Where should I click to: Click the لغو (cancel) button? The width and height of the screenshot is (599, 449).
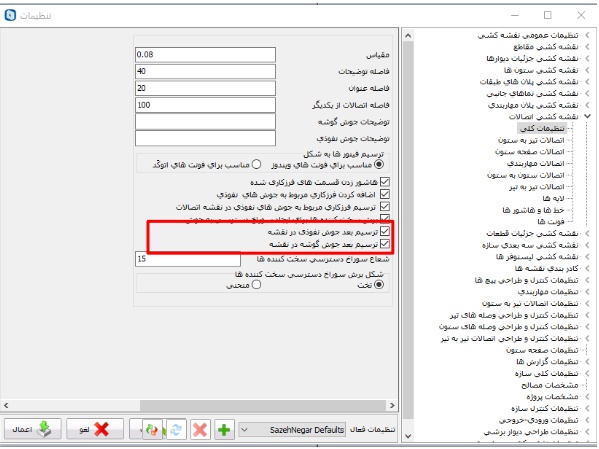(95, 429)
